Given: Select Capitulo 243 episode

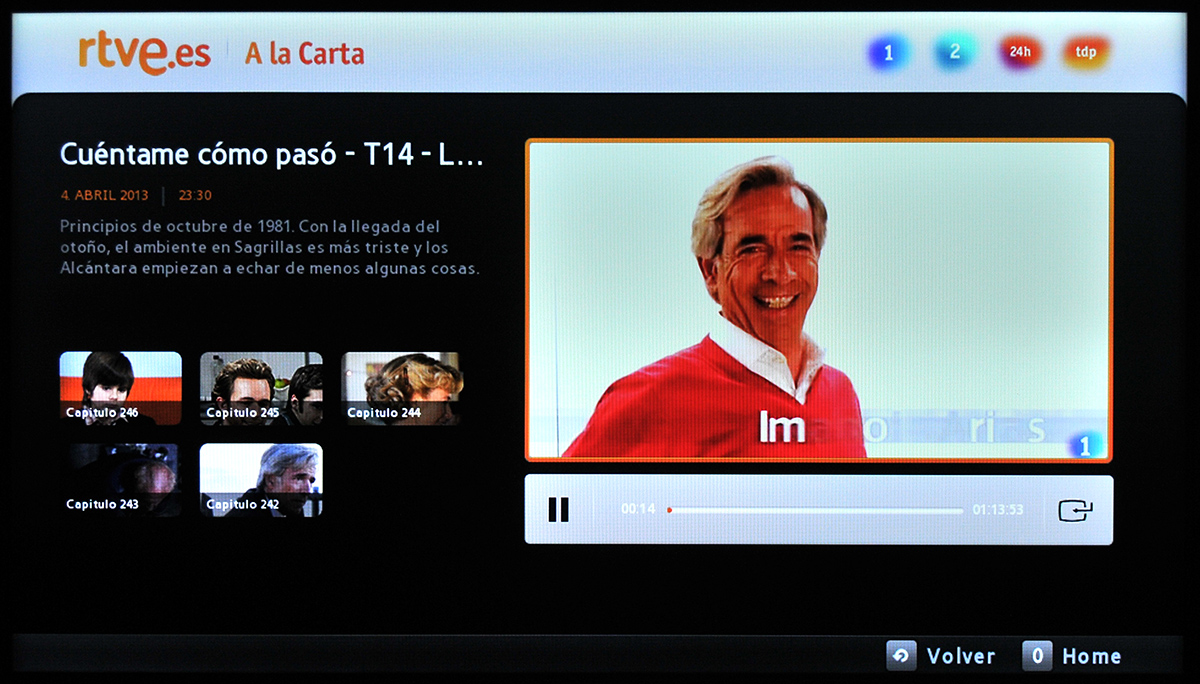Looking at the screenshot, I should click(120, 480).
